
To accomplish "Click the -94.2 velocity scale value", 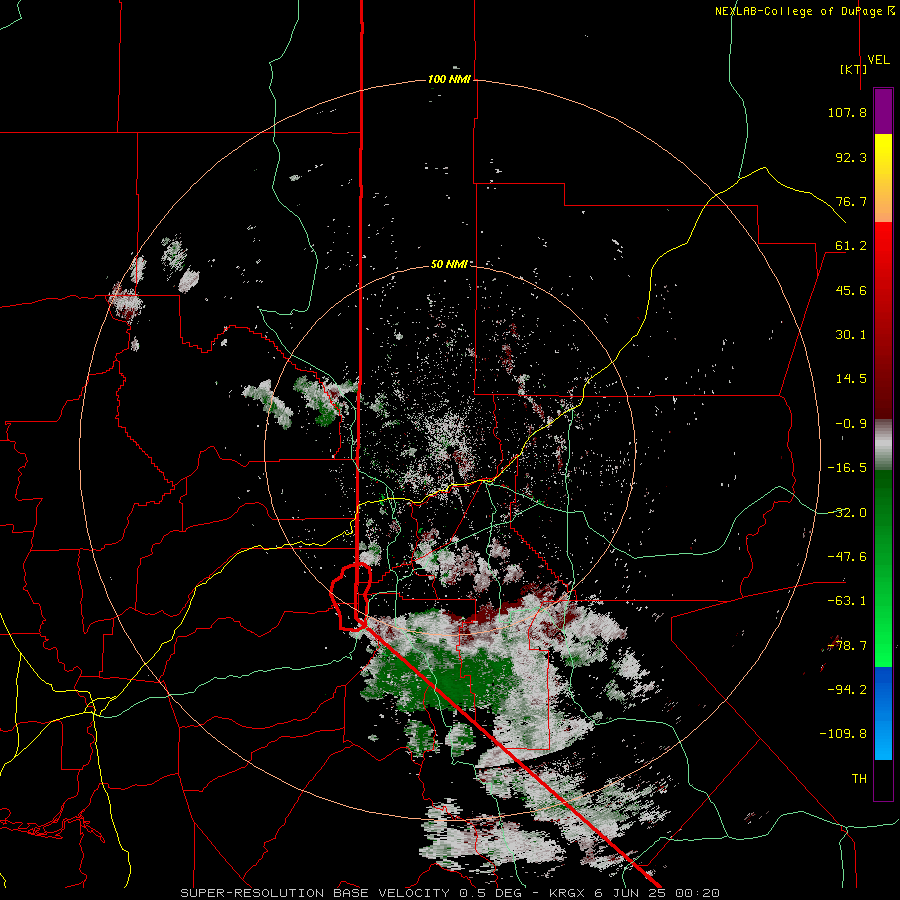I will point(847,689).
